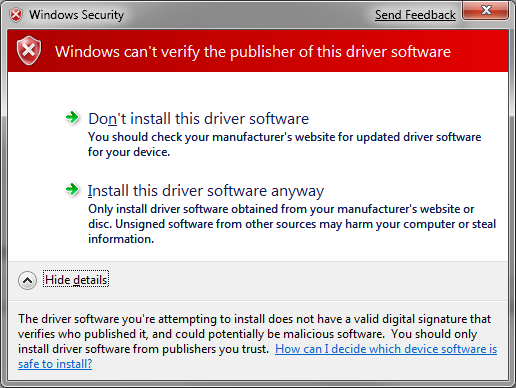Click green arrow beside Install anyway option

[72, 189]
